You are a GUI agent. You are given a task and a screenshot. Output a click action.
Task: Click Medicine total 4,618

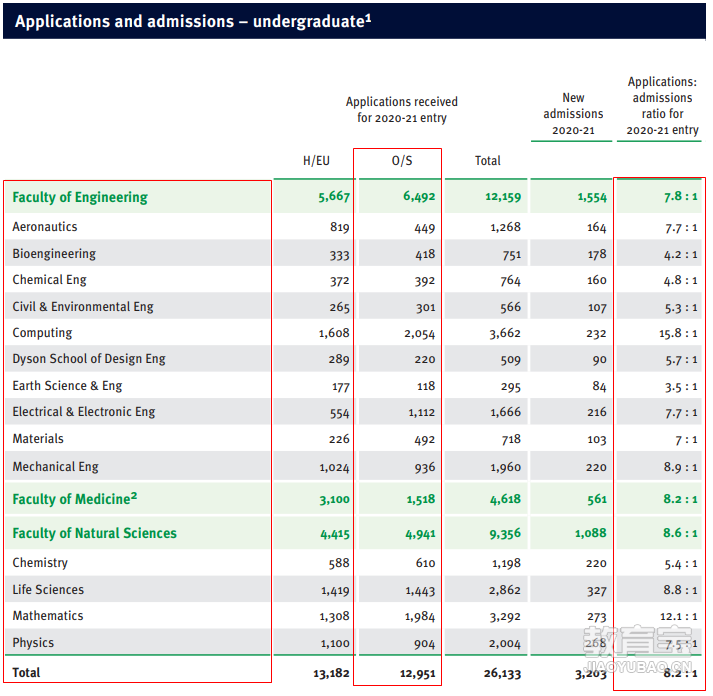click(x=505, y=500)
